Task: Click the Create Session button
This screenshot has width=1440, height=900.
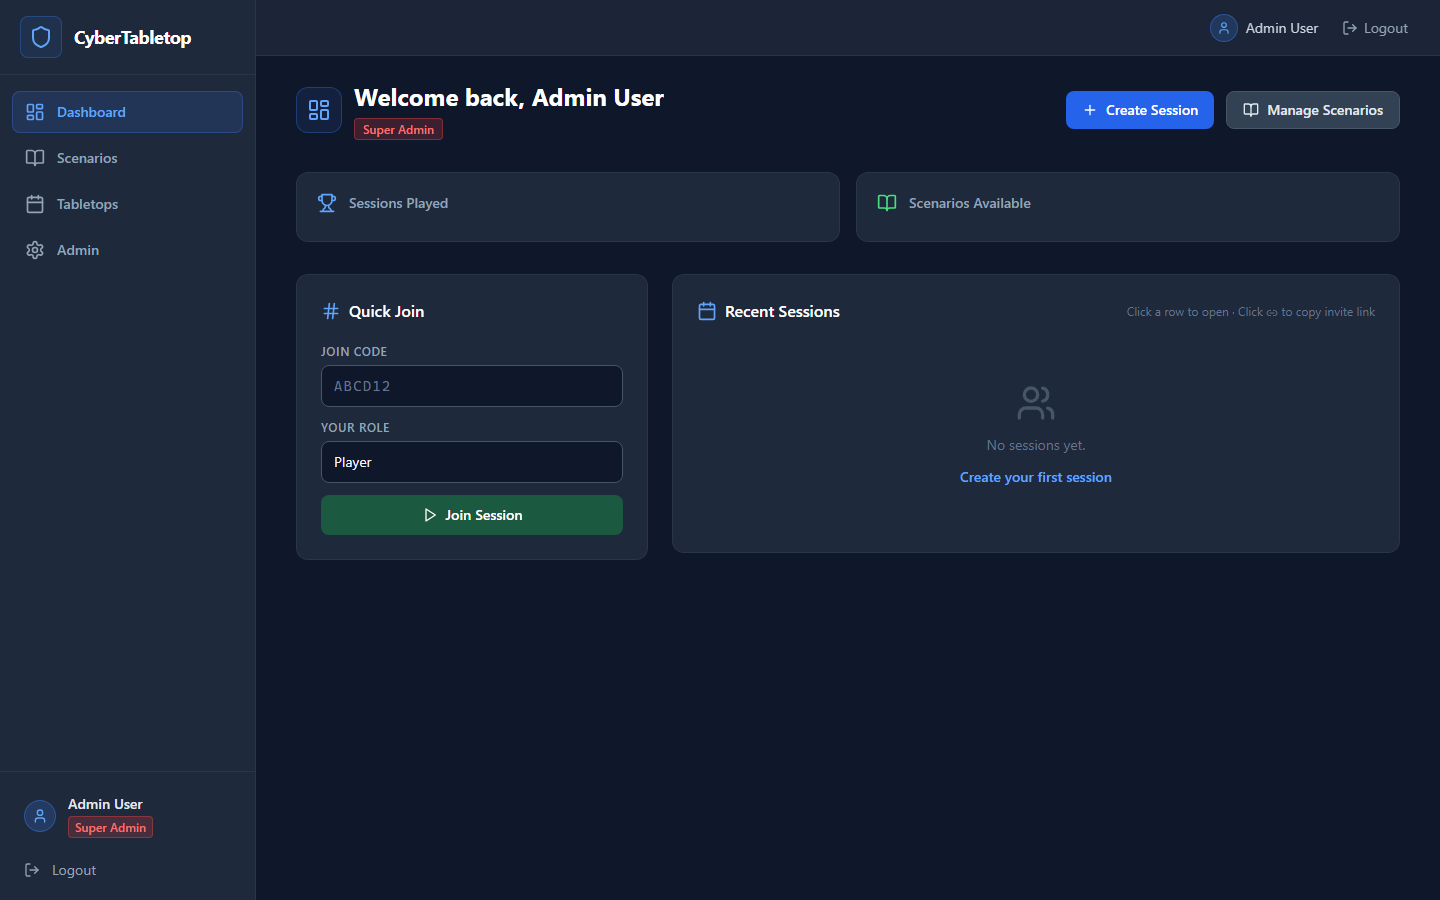Action: coord(1140,110)
